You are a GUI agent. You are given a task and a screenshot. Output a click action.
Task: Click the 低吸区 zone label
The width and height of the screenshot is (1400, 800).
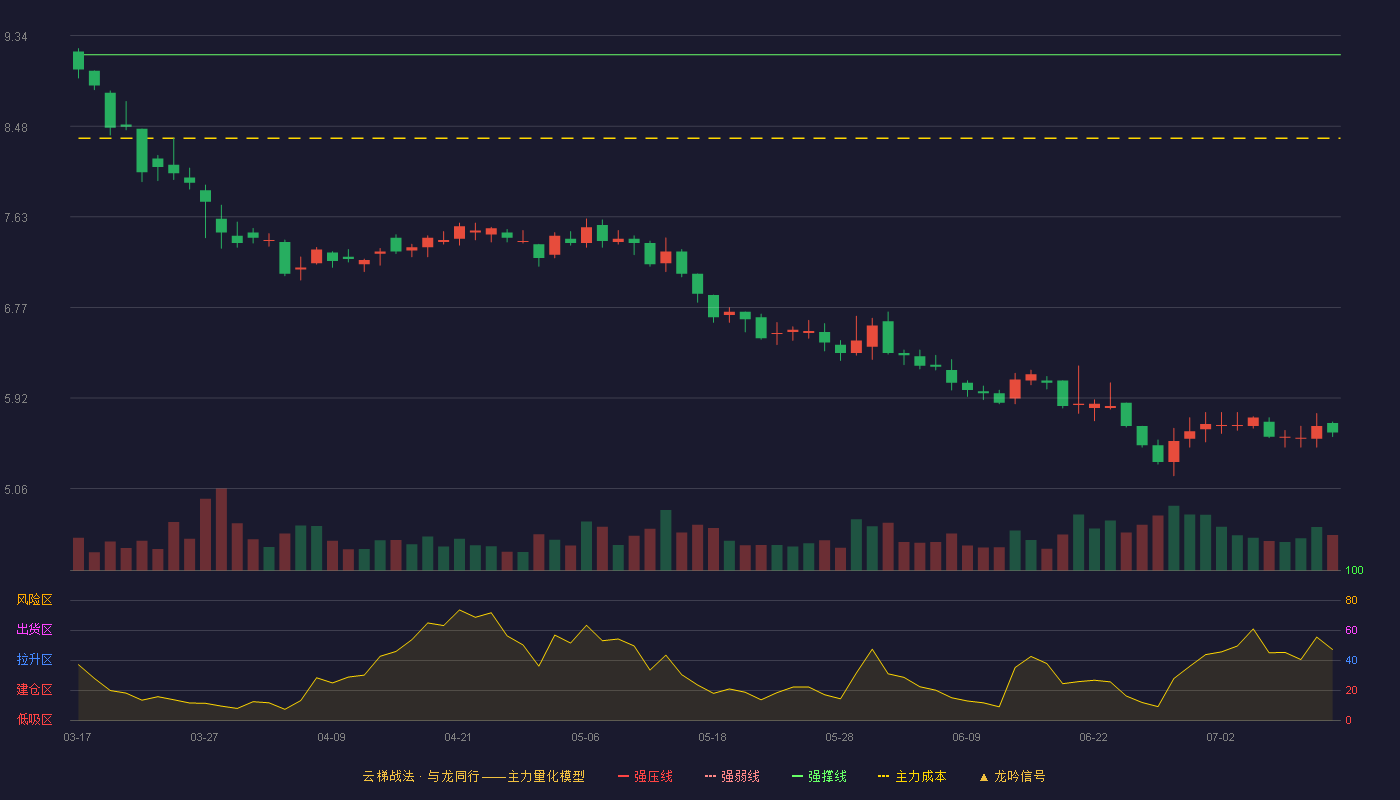pyautogui.click(x=34, y=720)
